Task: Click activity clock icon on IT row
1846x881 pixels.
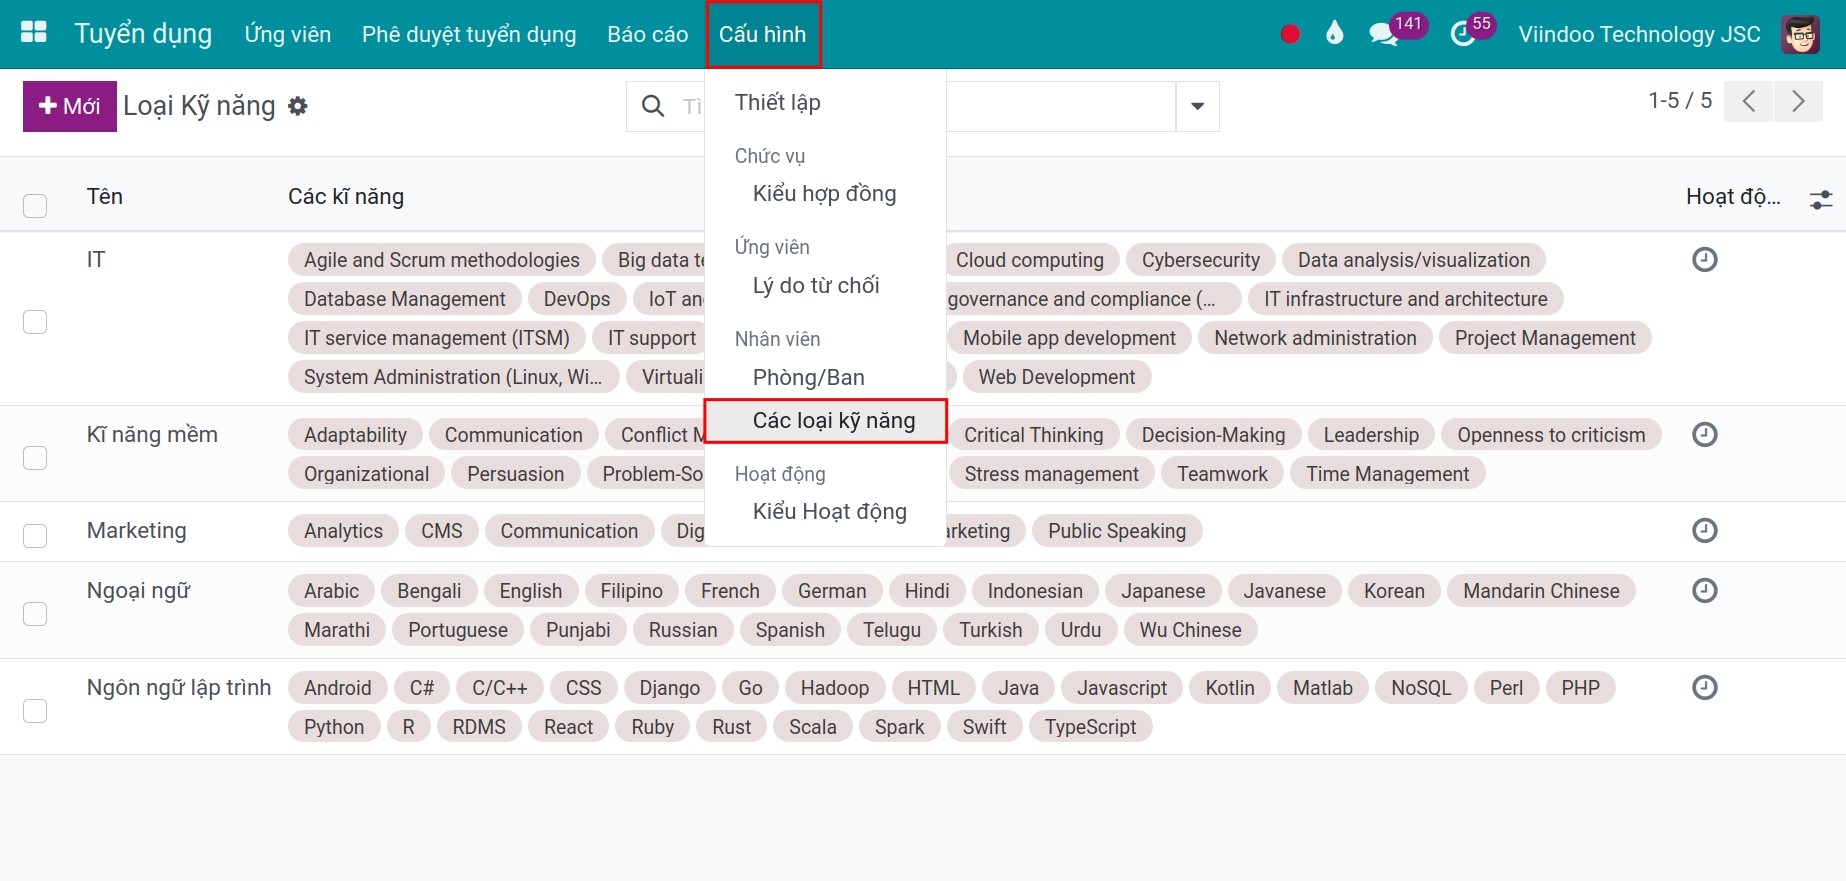Action: point(1704,260)
